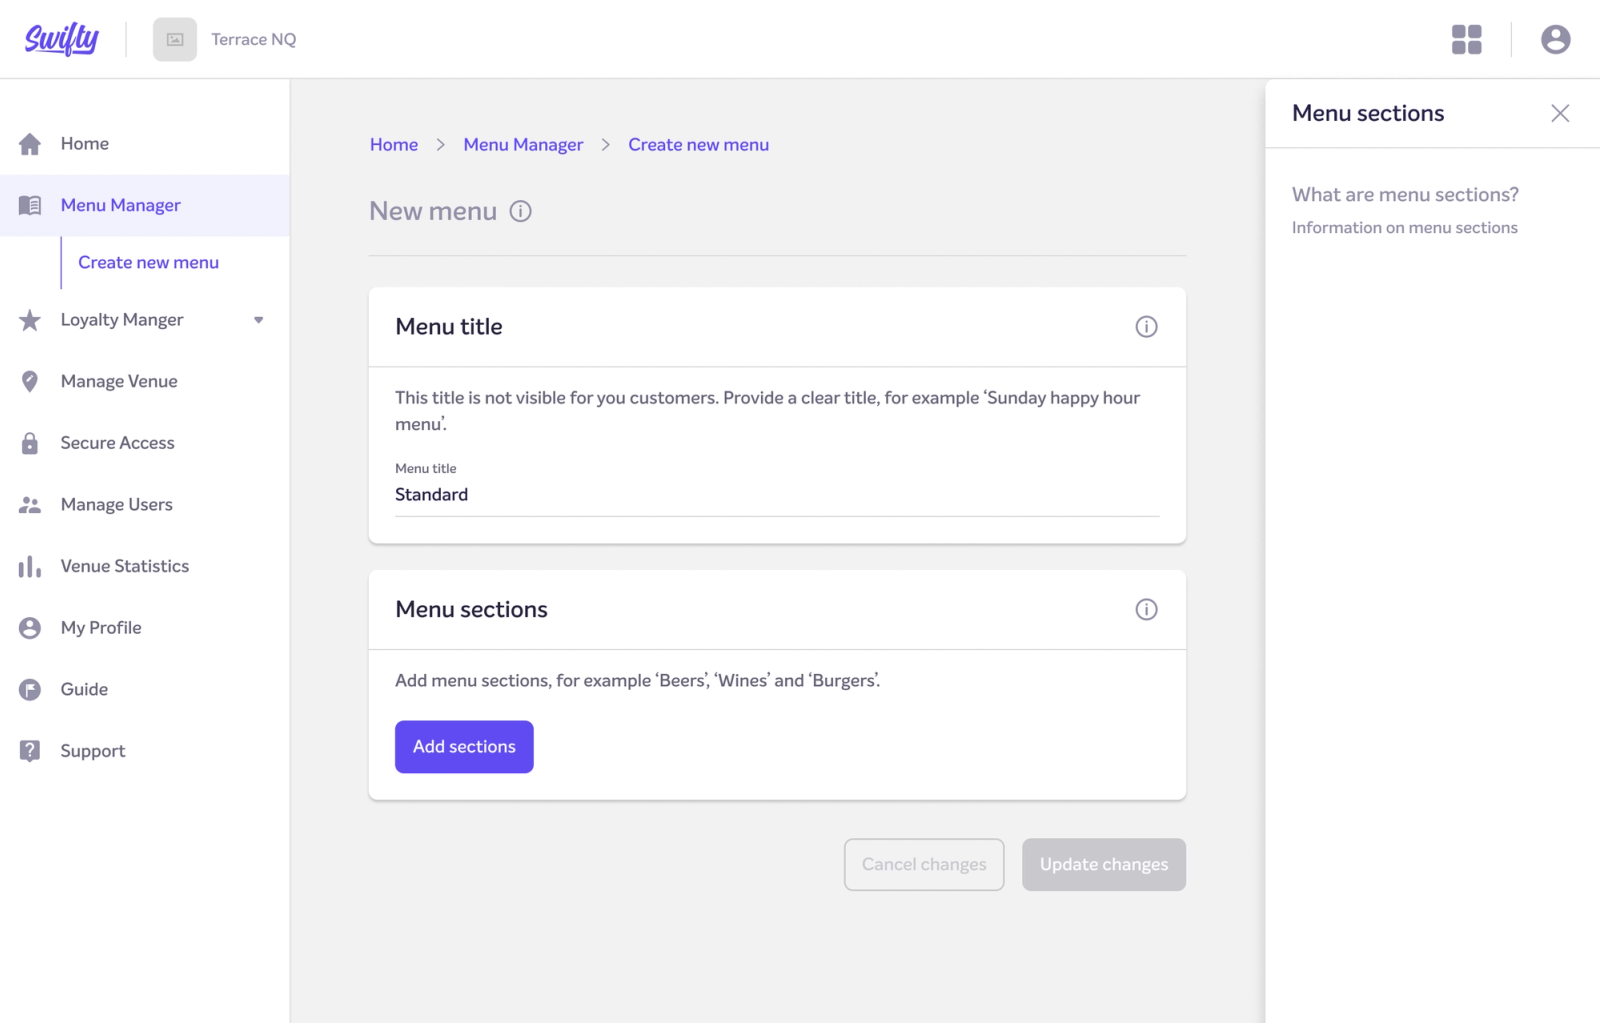The width and height of the screenshot is (1600, 1023).
Task: Click the Terrace NQ venue name
Action: pyautogui.click(x=254, y=39)
